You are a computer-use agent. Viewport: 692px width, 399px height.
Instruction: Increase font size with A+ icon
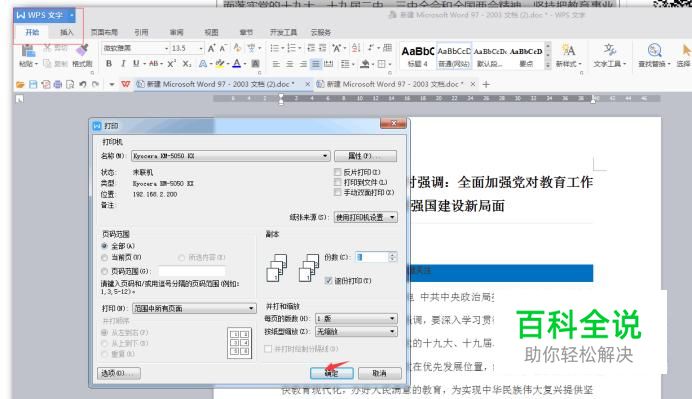(x=211, y=48)
